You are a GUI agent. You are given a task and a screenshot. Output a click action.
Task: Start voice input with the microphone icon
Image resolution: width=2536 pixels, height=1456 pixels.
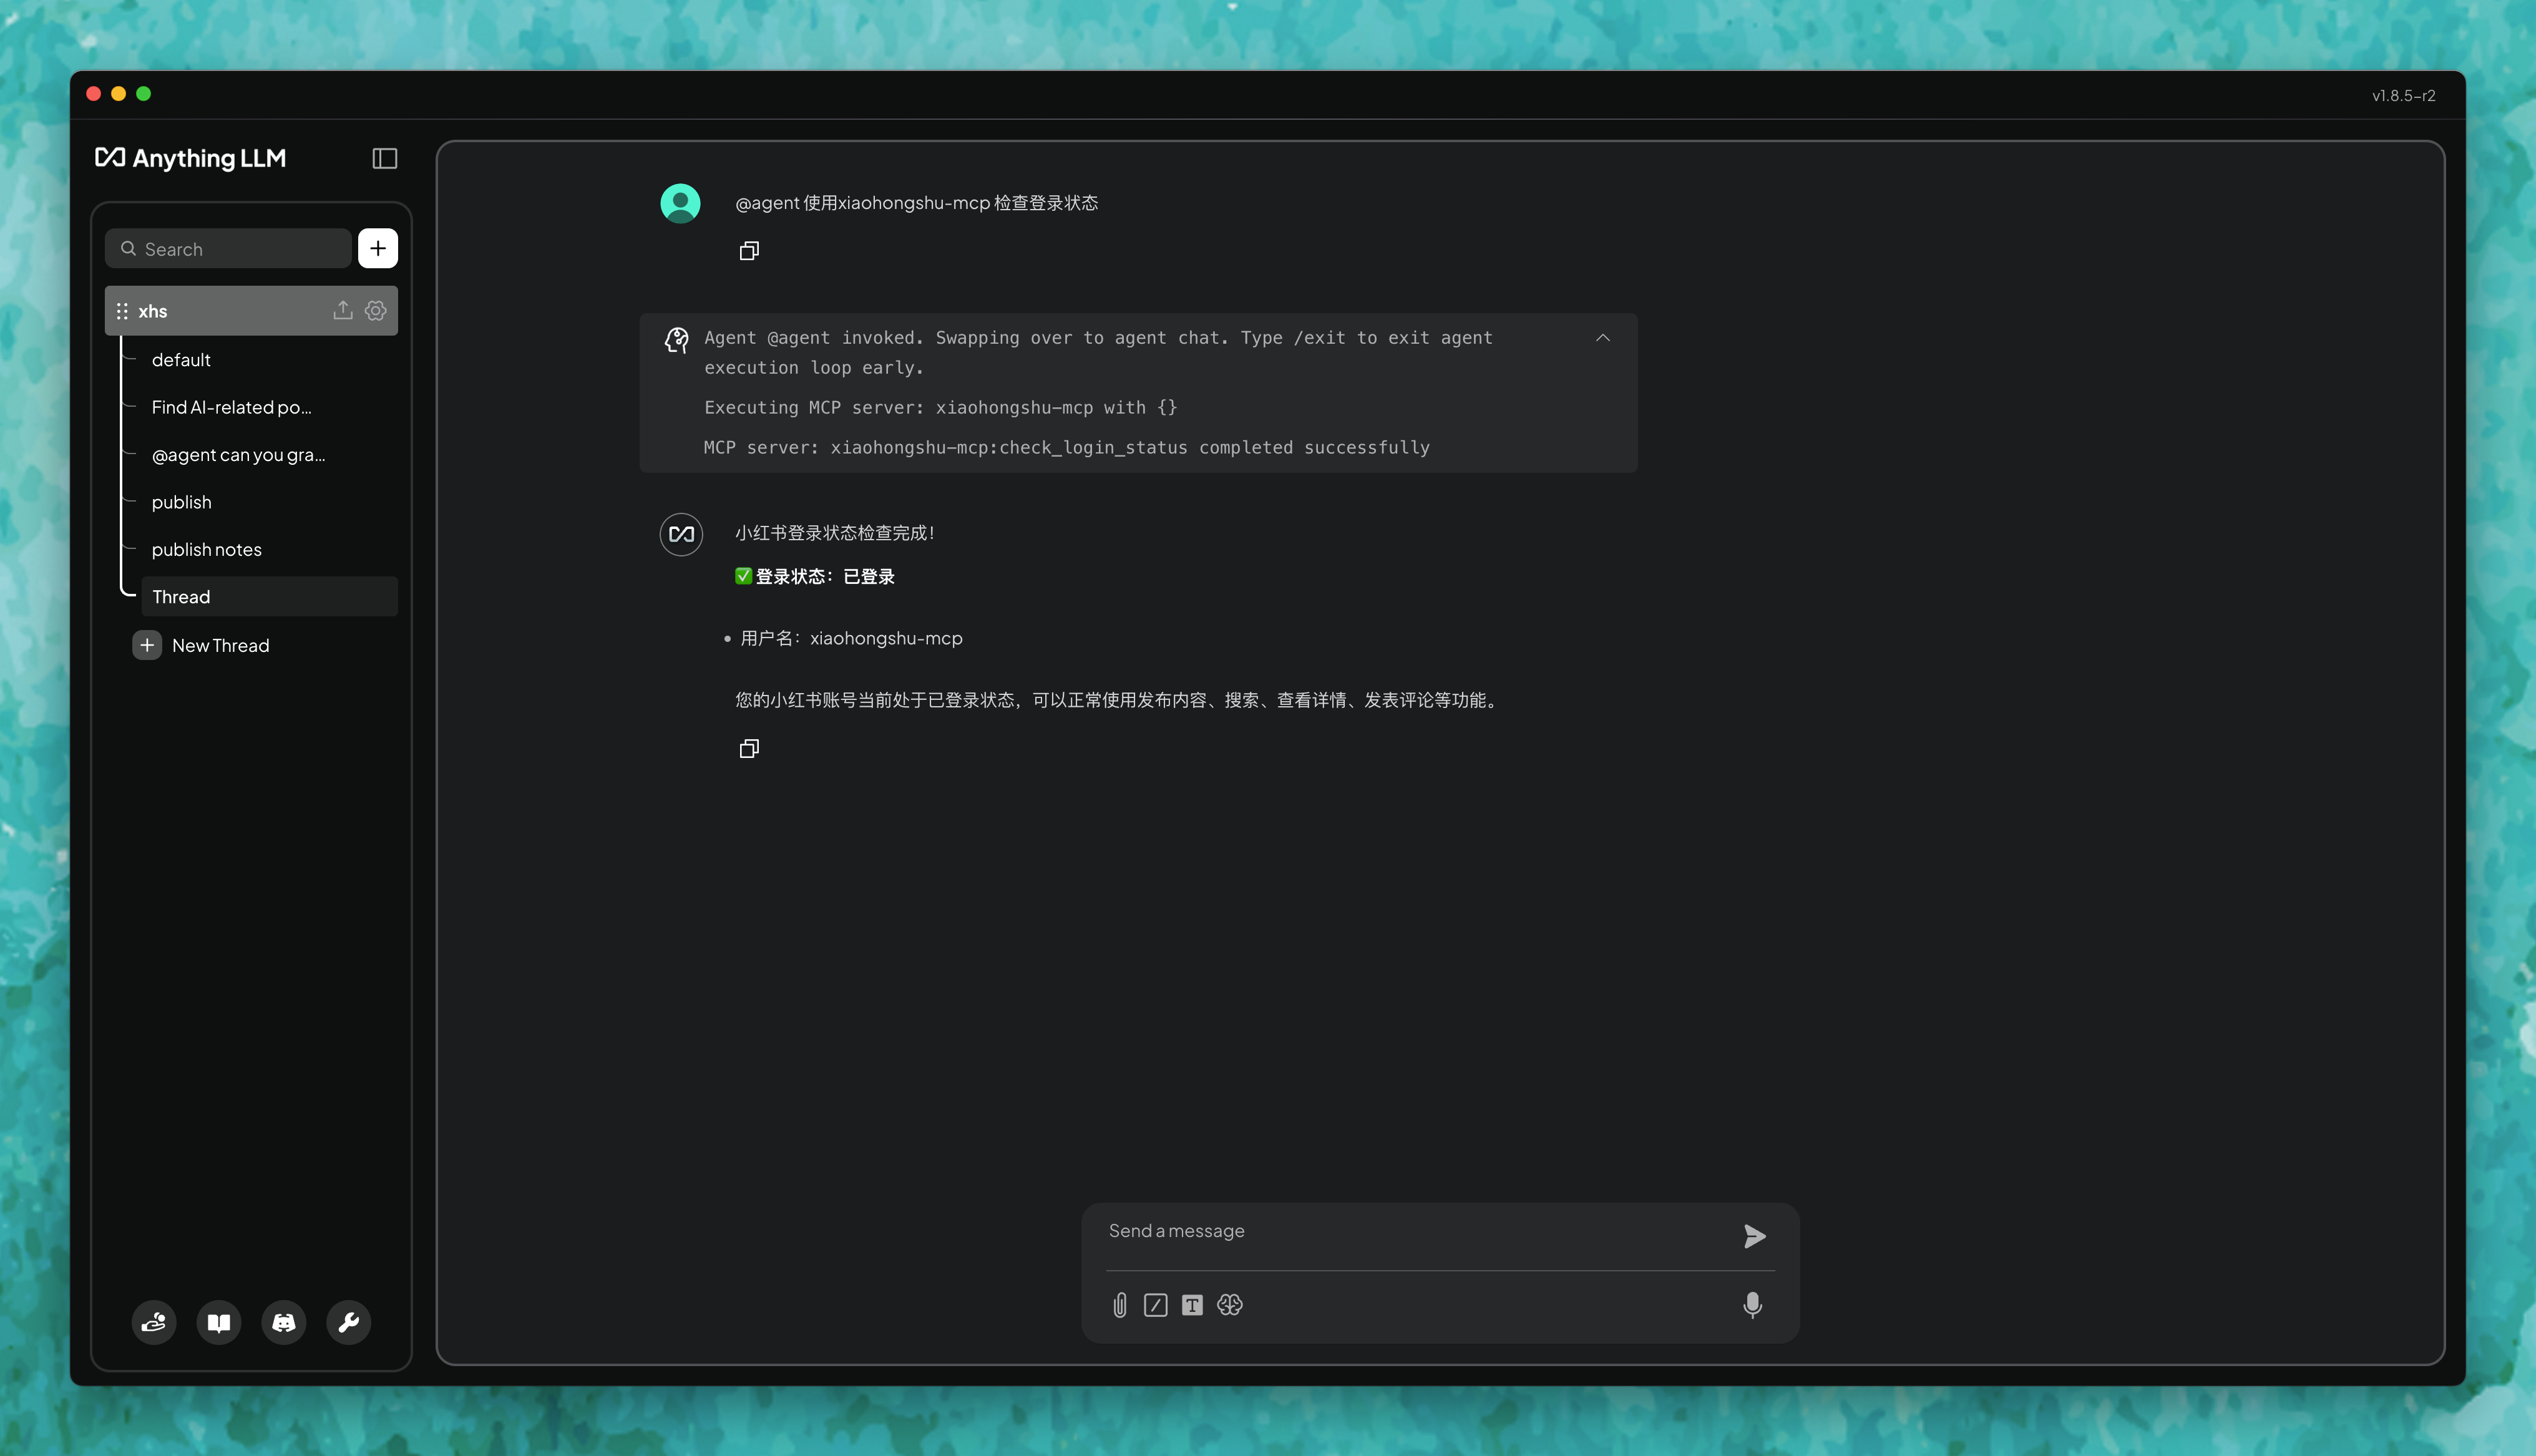1752,1305
